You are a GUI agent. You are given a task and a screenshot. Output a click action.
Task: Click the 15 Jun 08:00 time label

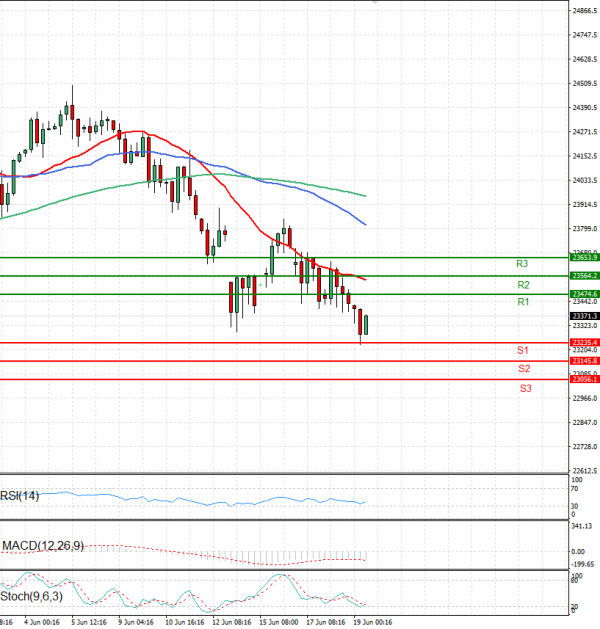tap(279, 622)
